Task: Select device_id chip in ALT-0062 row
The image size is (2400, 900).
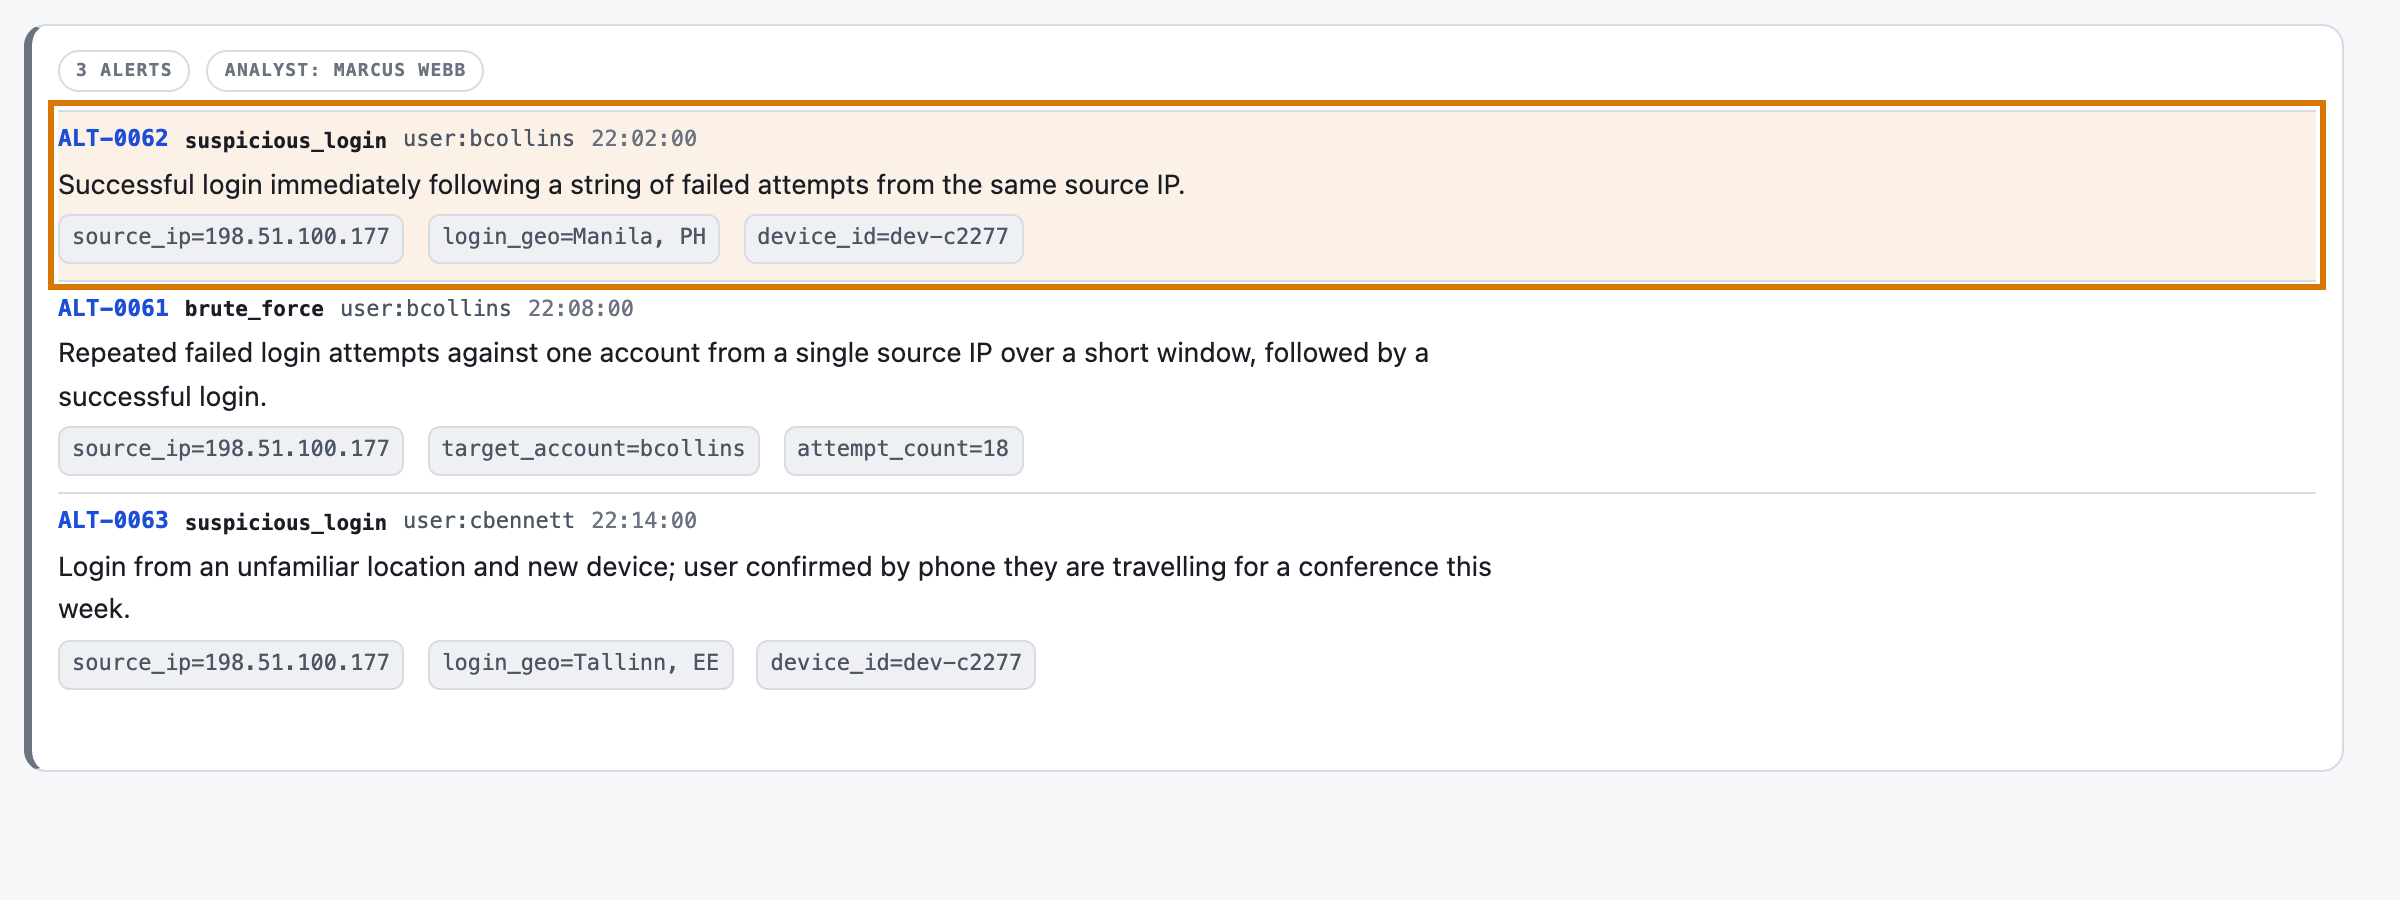Action: click(883, 238)
